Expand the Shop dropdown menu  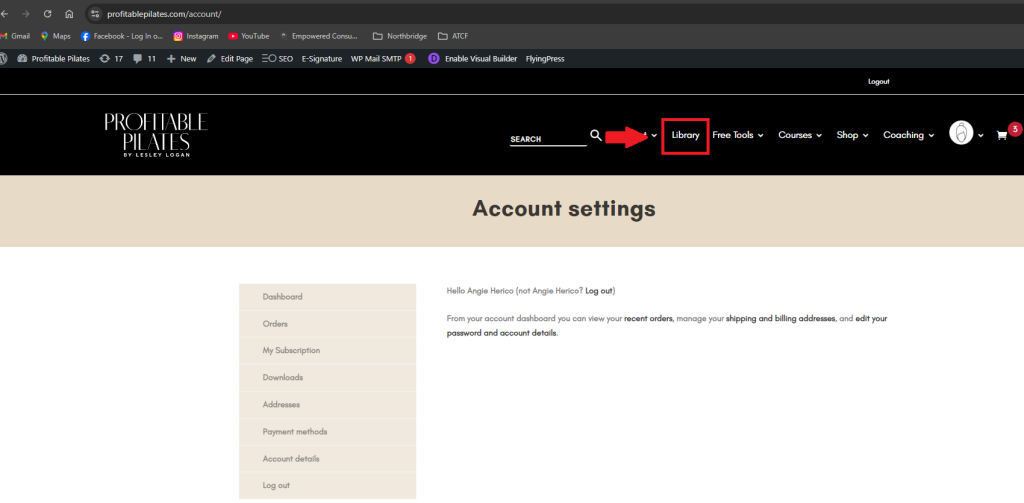(852, 135)
